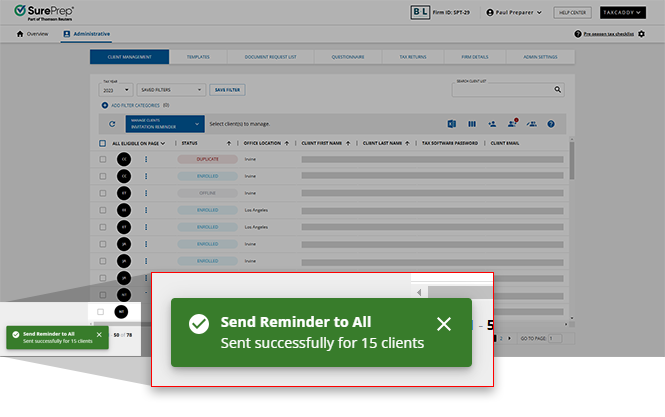Click the Firm ID: SPT-29 text
665x417 pixels.
click(451, 12)
